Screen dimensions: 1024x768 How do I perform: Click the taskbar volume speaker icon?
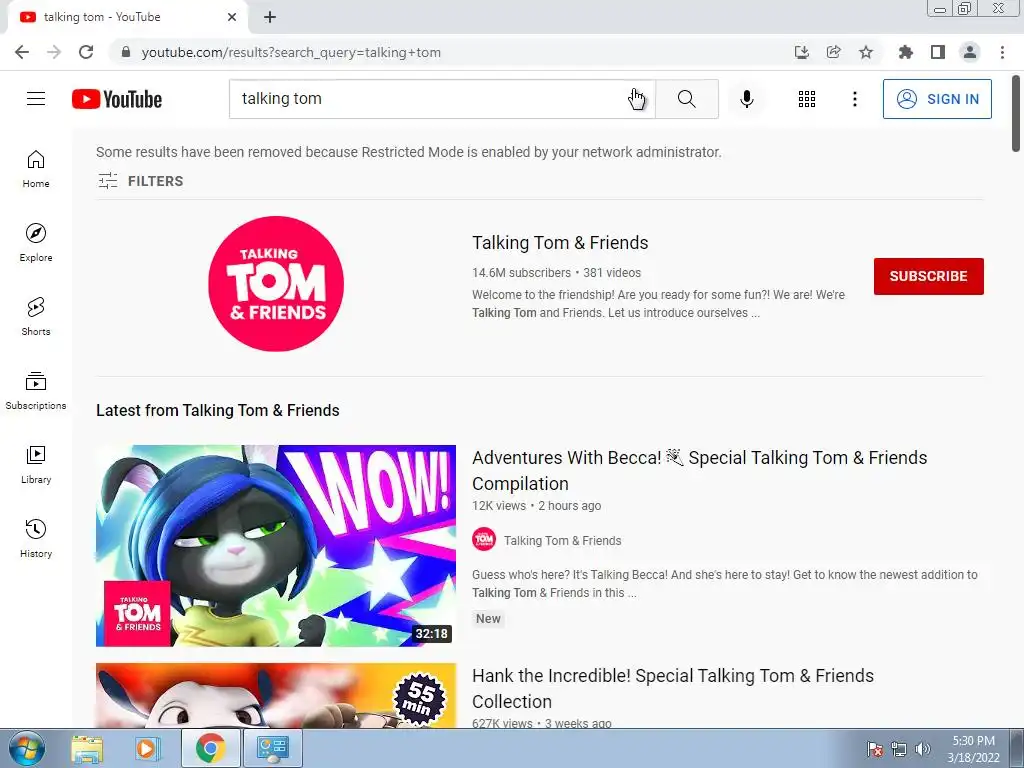pos(922,749)
